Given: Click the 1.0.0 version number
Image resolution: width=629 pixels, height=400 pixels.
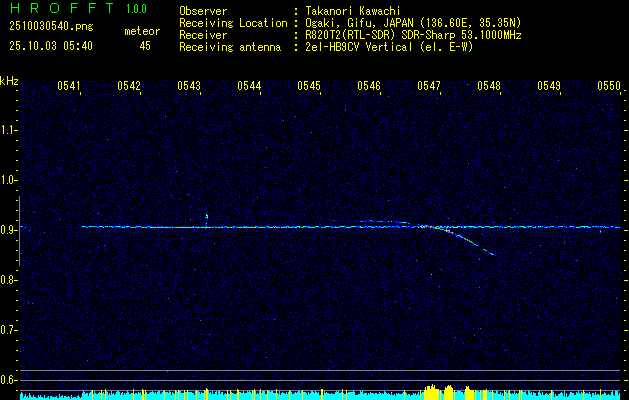Looking at the screenshot, I should tap(139, 9).
